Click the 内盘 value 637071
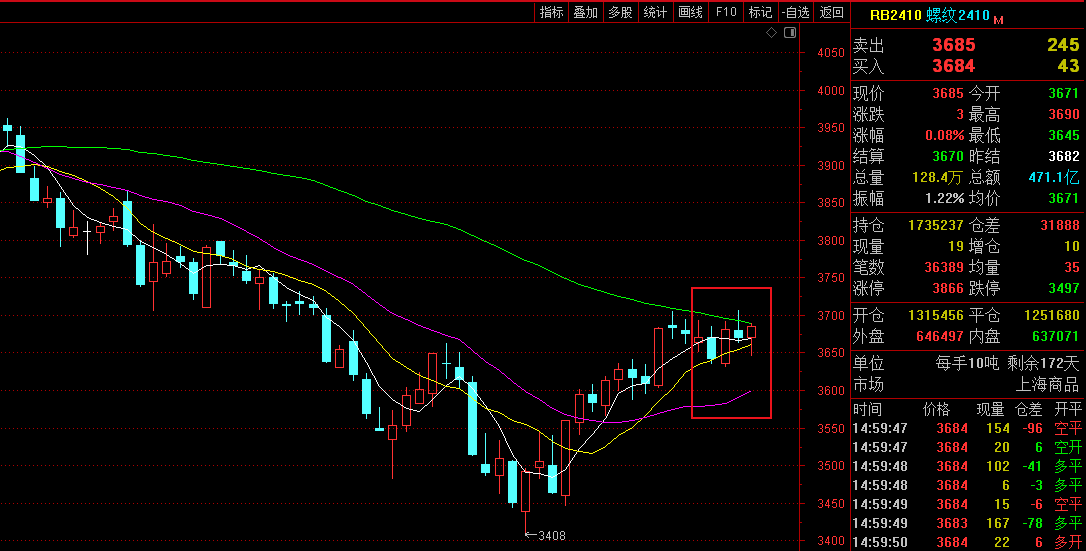Screen dimensions: 1086x551 [x=1056, y=336]
